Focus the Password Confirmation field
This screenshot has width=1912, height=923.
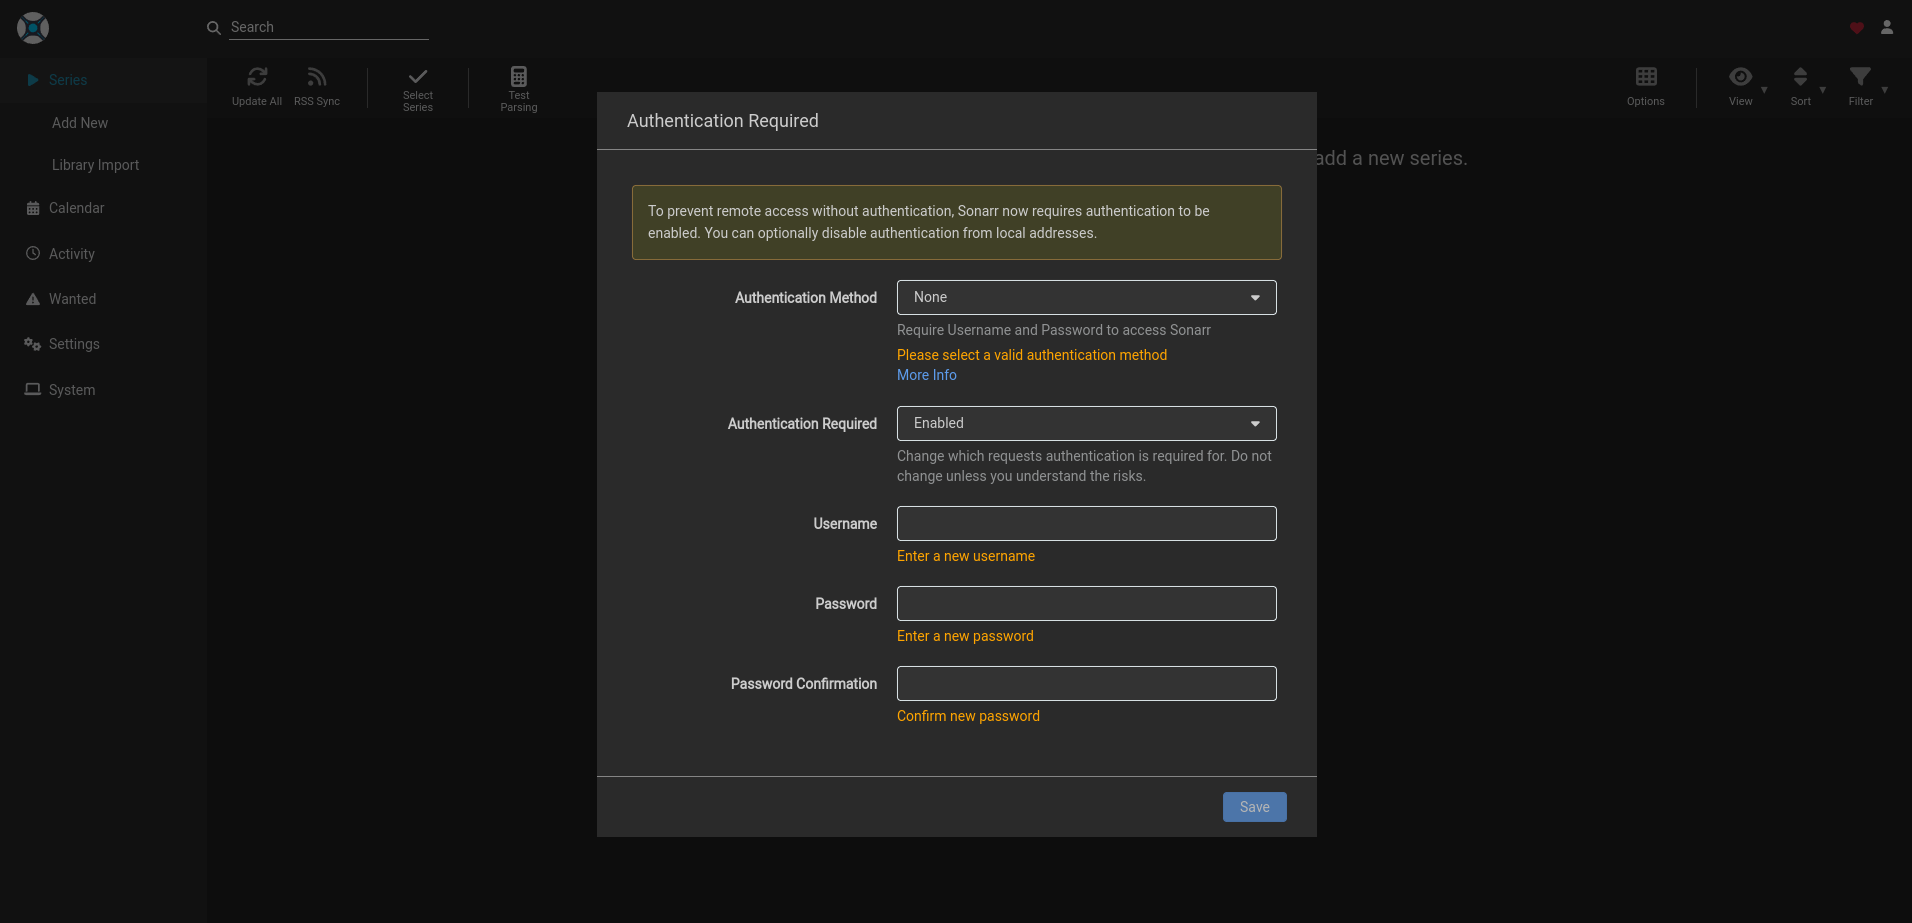tap(1087, 683)
